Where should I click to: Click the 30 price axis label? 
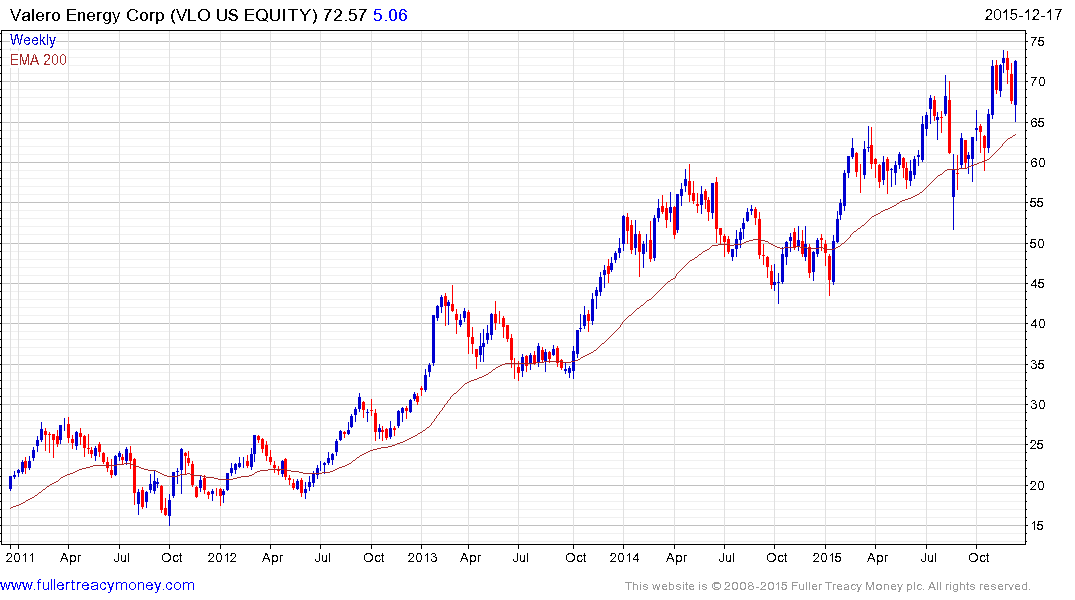coord(1037,405)
